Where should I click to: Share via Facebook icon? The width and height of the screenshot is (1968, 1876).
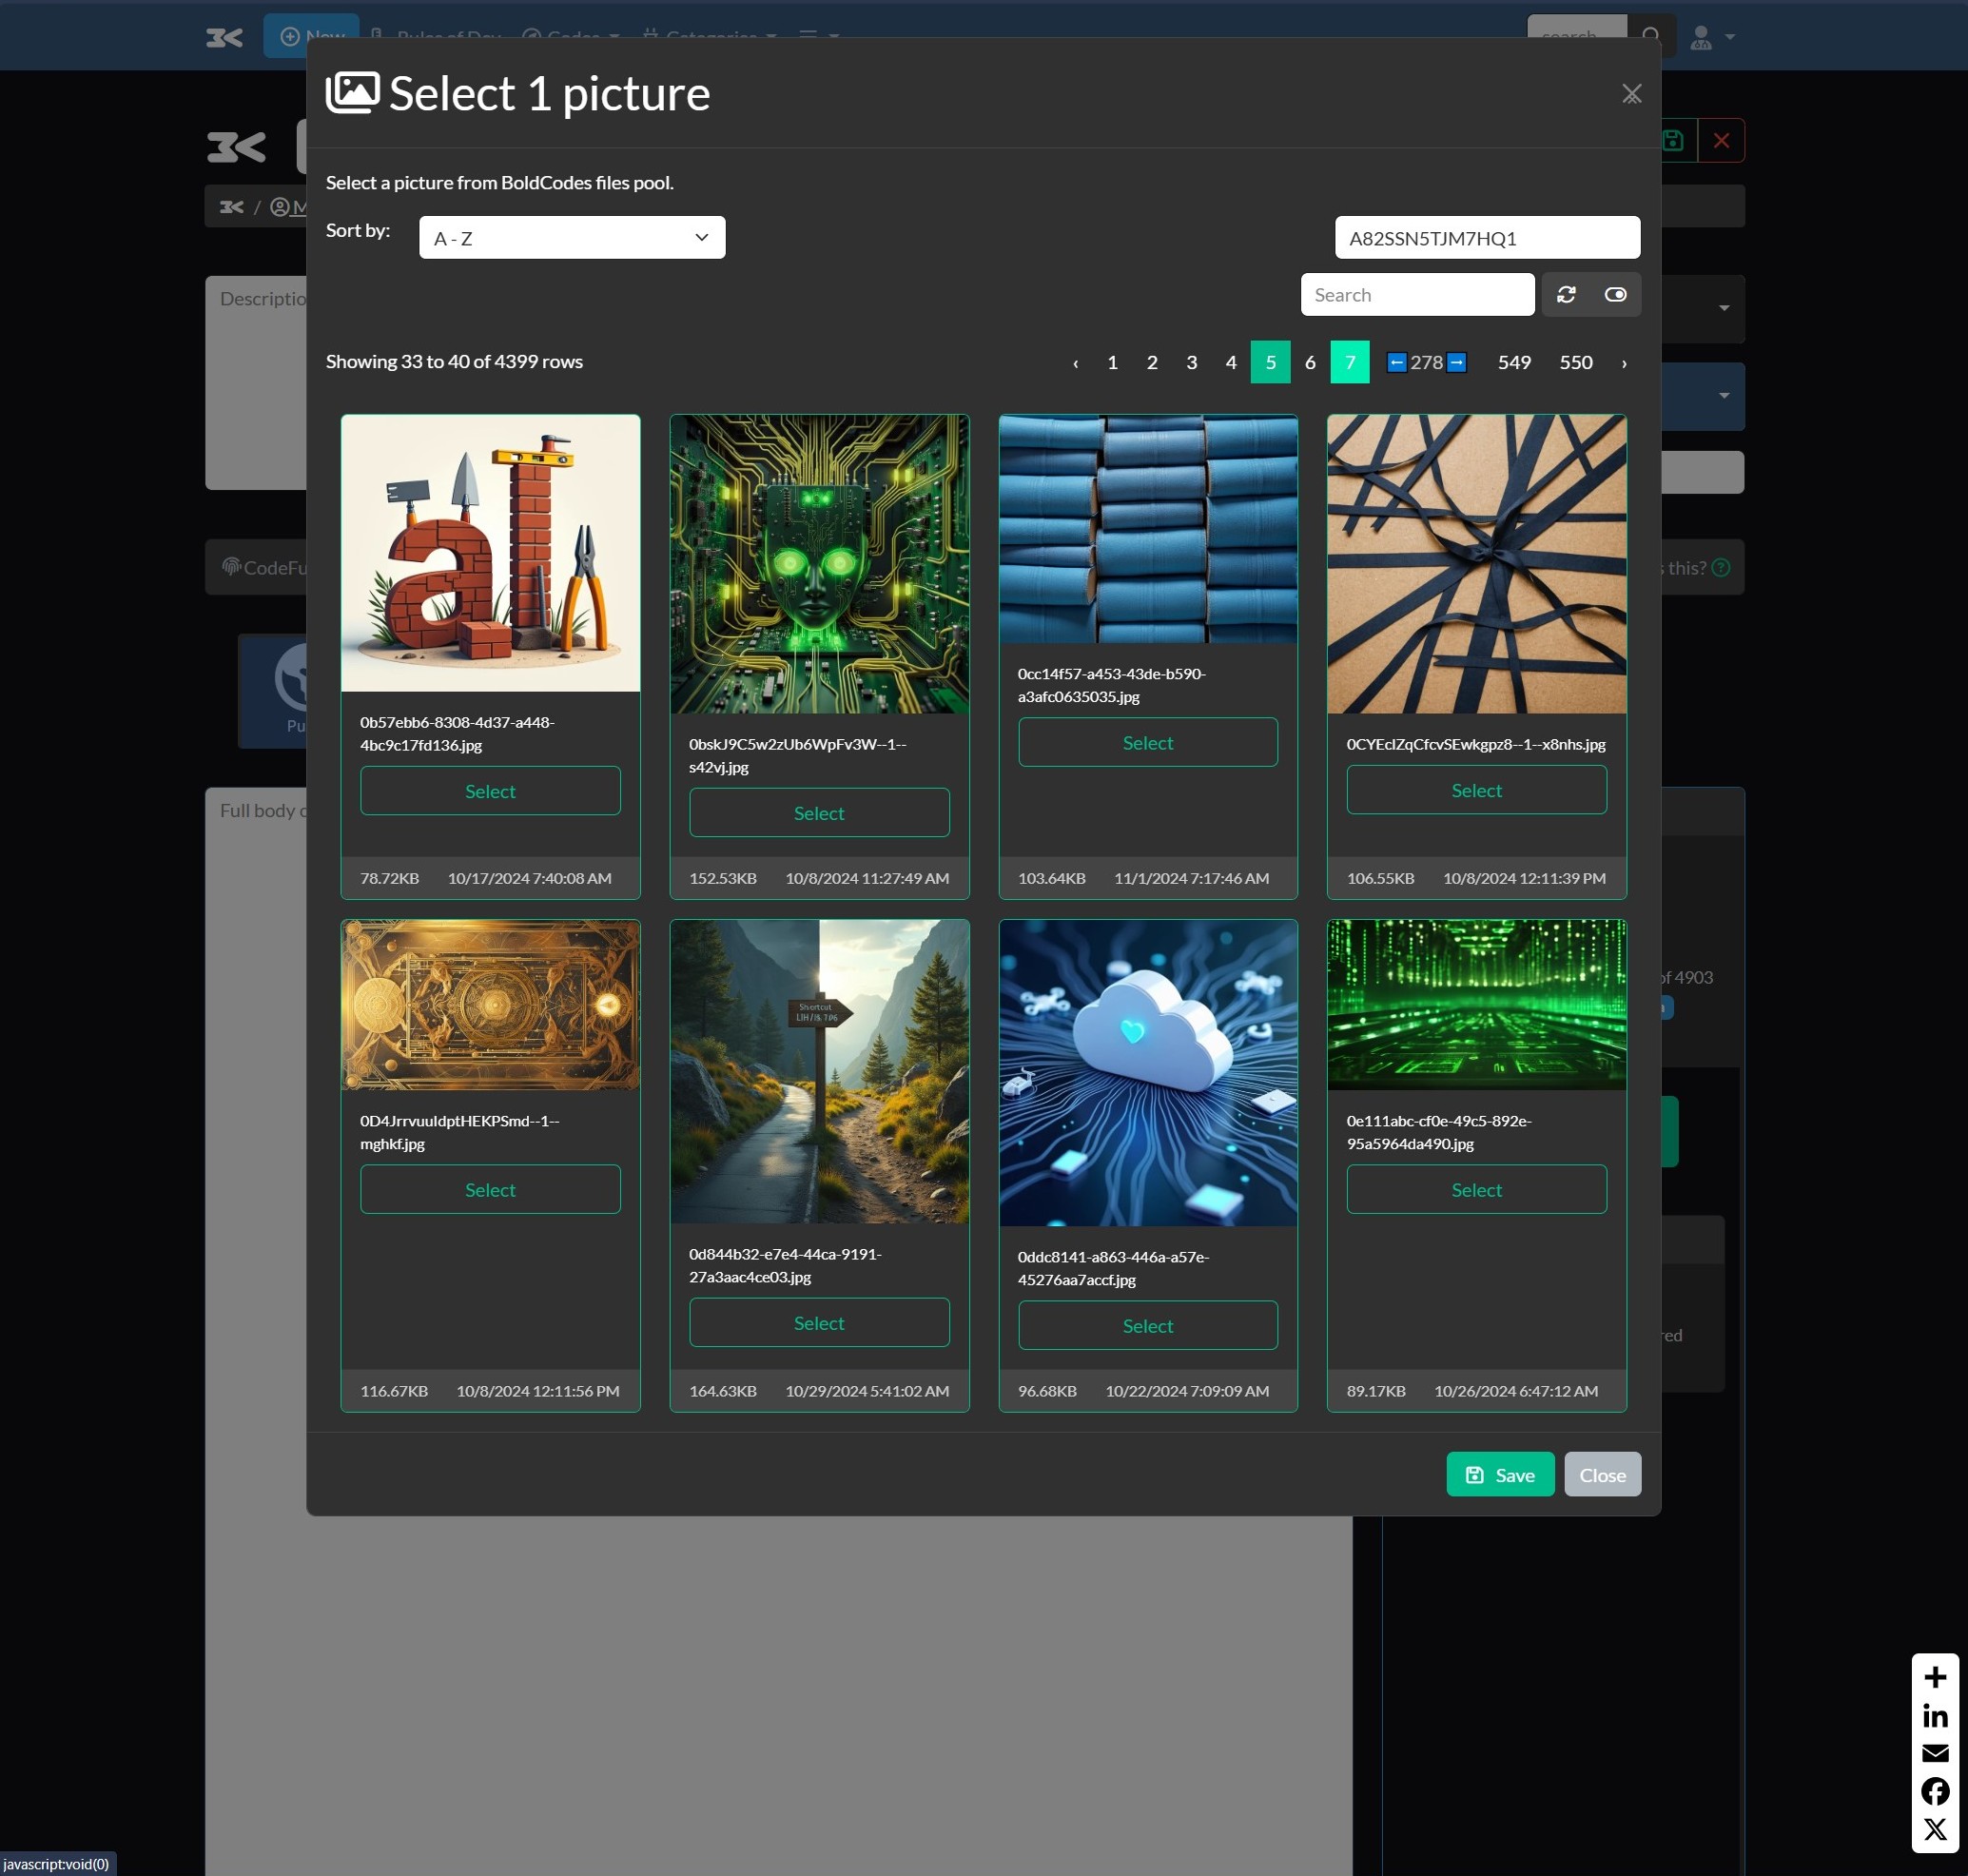pos(1934,1791)
